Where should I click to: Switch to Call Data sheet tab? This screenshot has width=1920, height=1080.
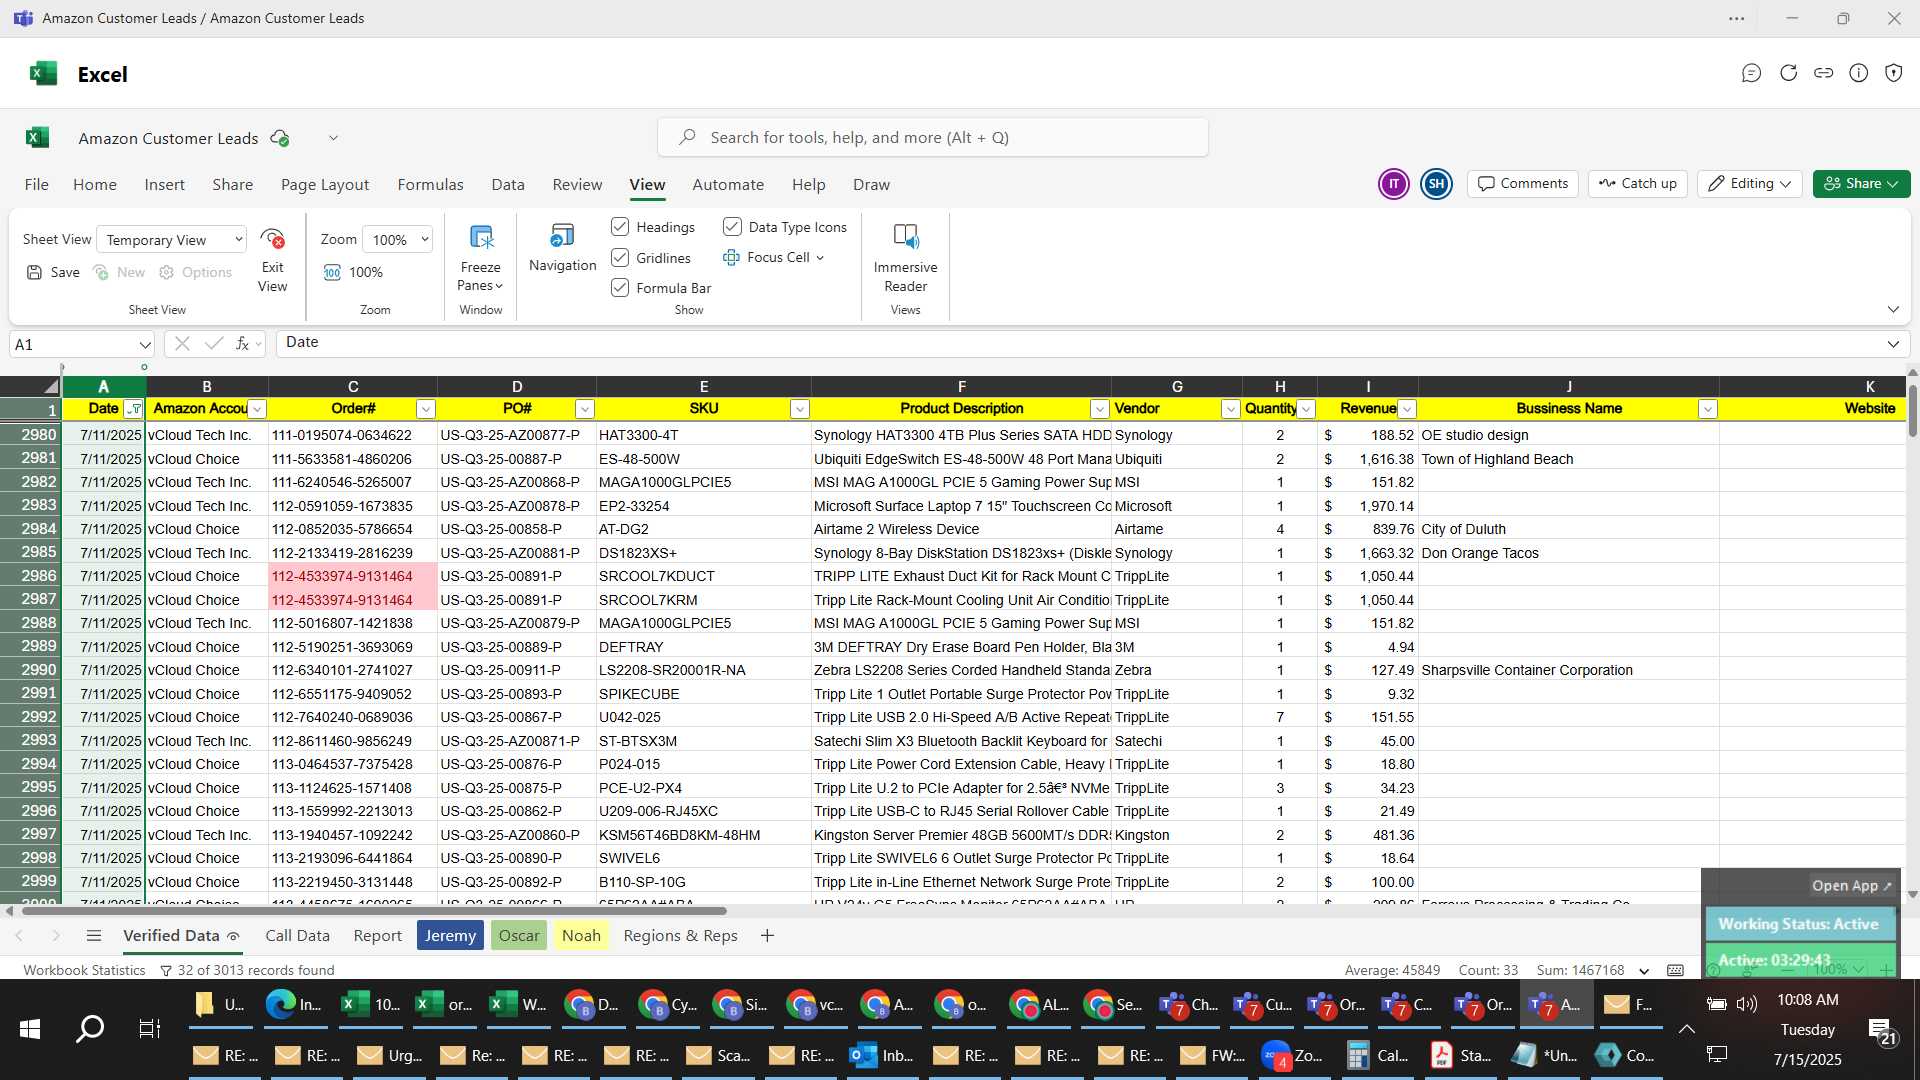297,935
